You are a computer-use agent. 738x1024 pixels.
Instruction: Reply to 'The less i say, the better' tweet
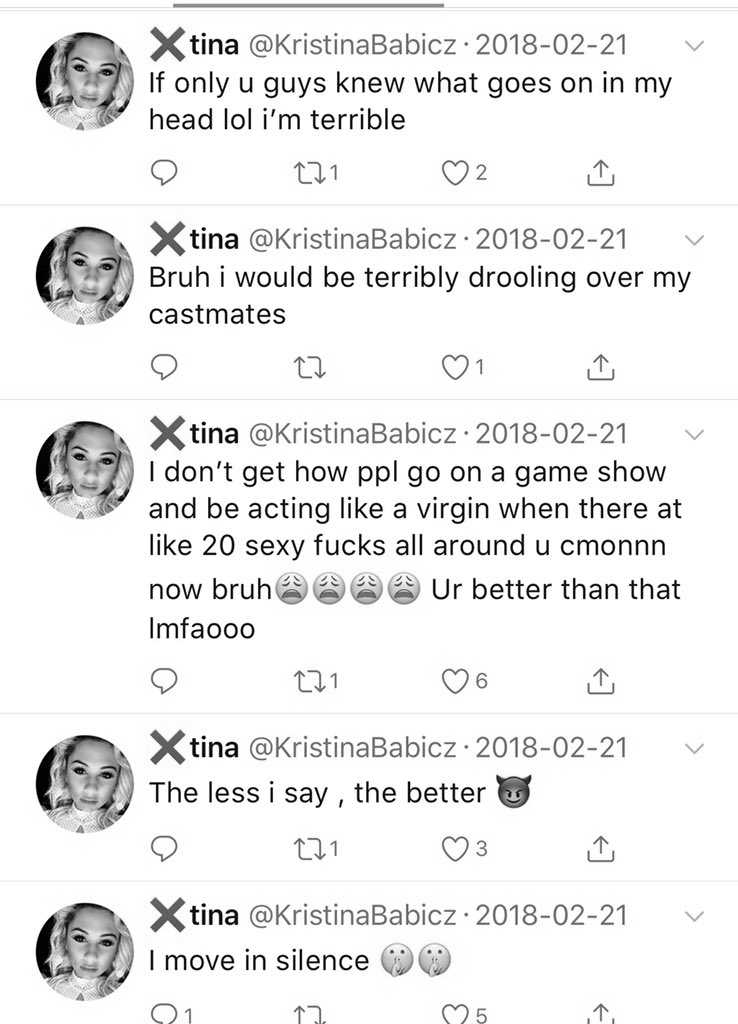pyautogui.click(x=164, y=848)
